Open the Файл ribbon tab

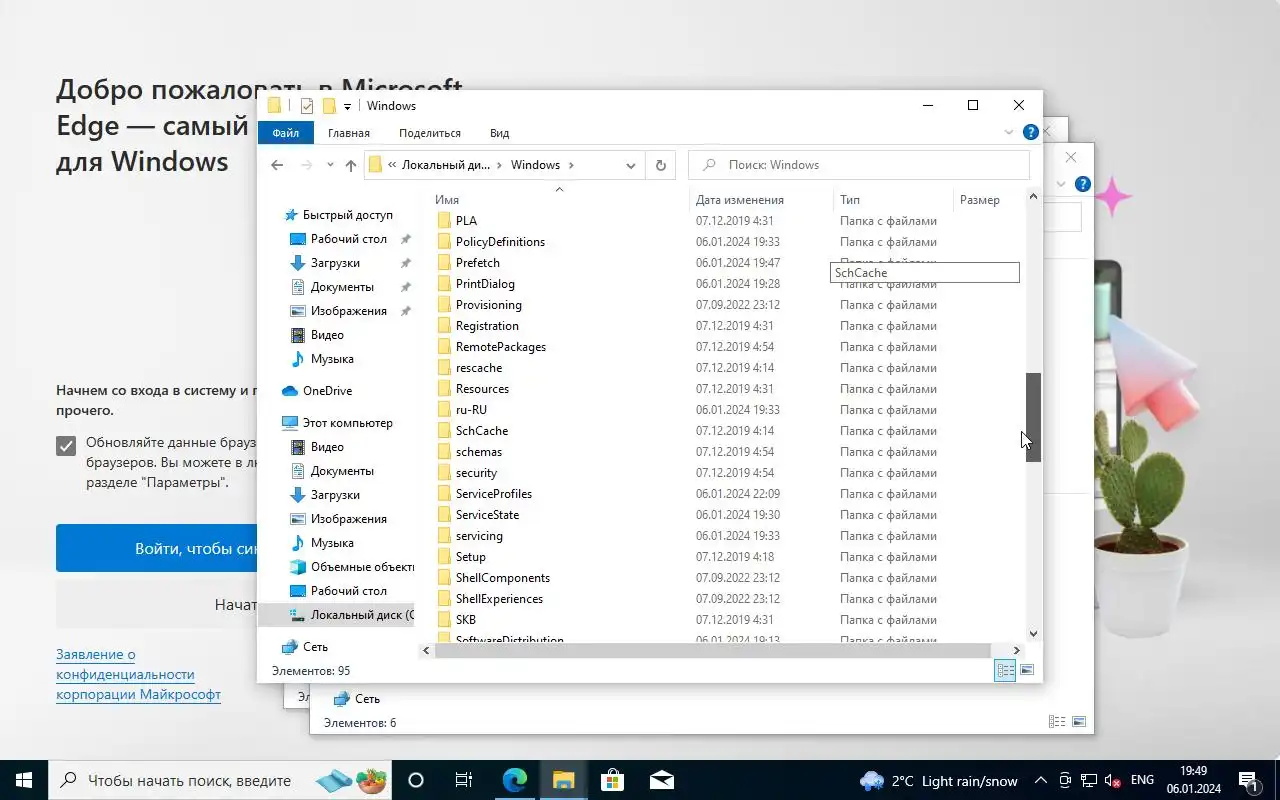click(x=285, y=133)
